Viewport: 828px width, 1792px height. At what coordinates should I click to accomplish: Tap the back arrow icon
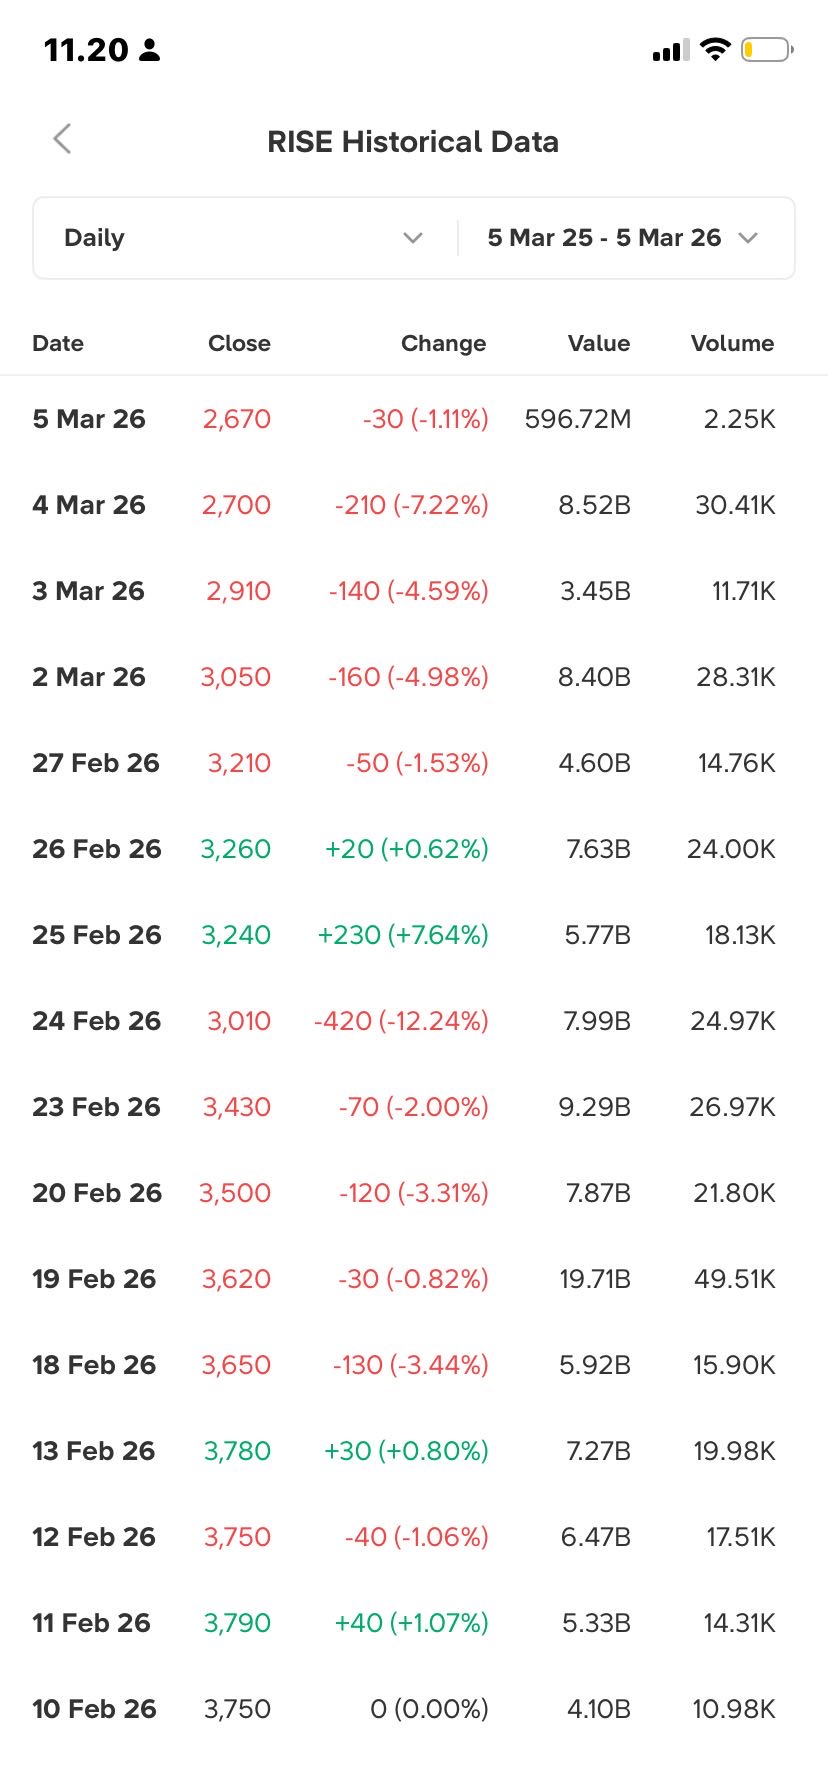pos(62,139)
